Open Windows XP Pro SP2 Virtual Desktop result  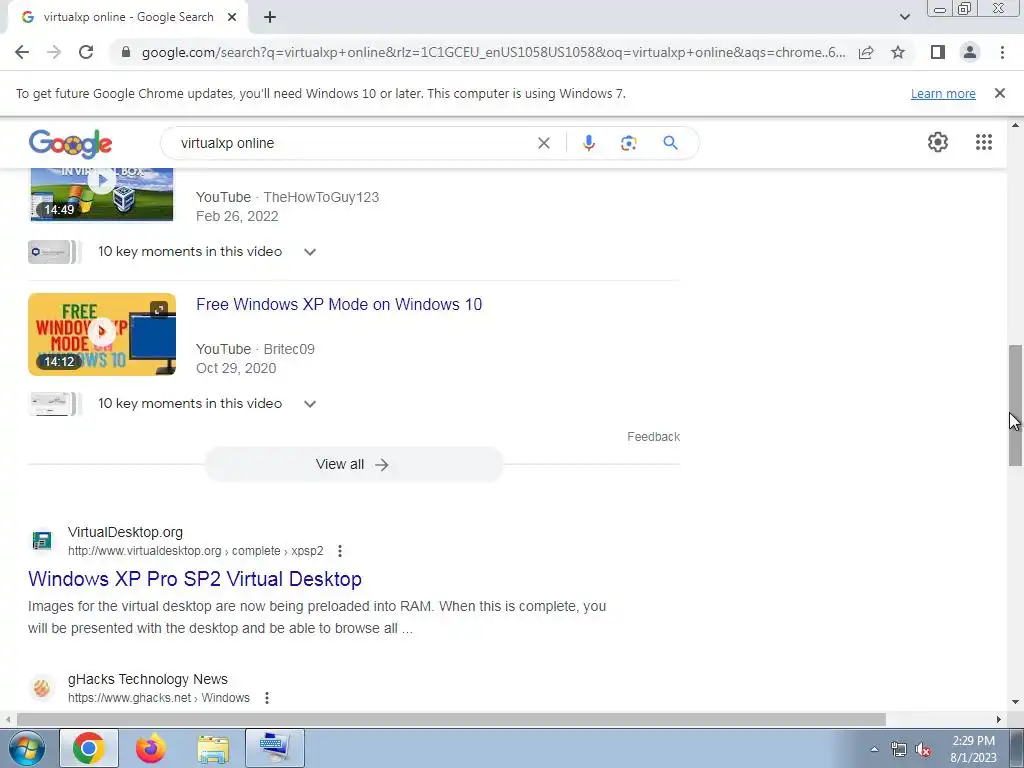coord(195,579)
